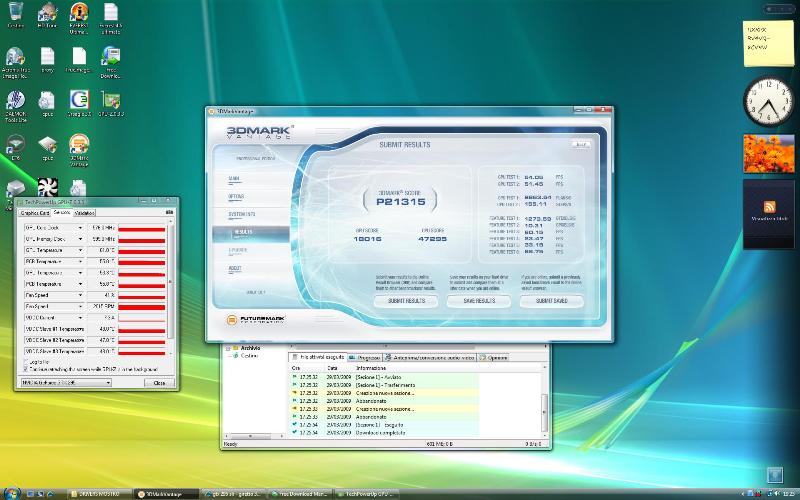Image resolution: width=800 pixels, height=500 pixels.
Task: Click the GPU-Z camera screenshot icon
Action: [169, 212]
